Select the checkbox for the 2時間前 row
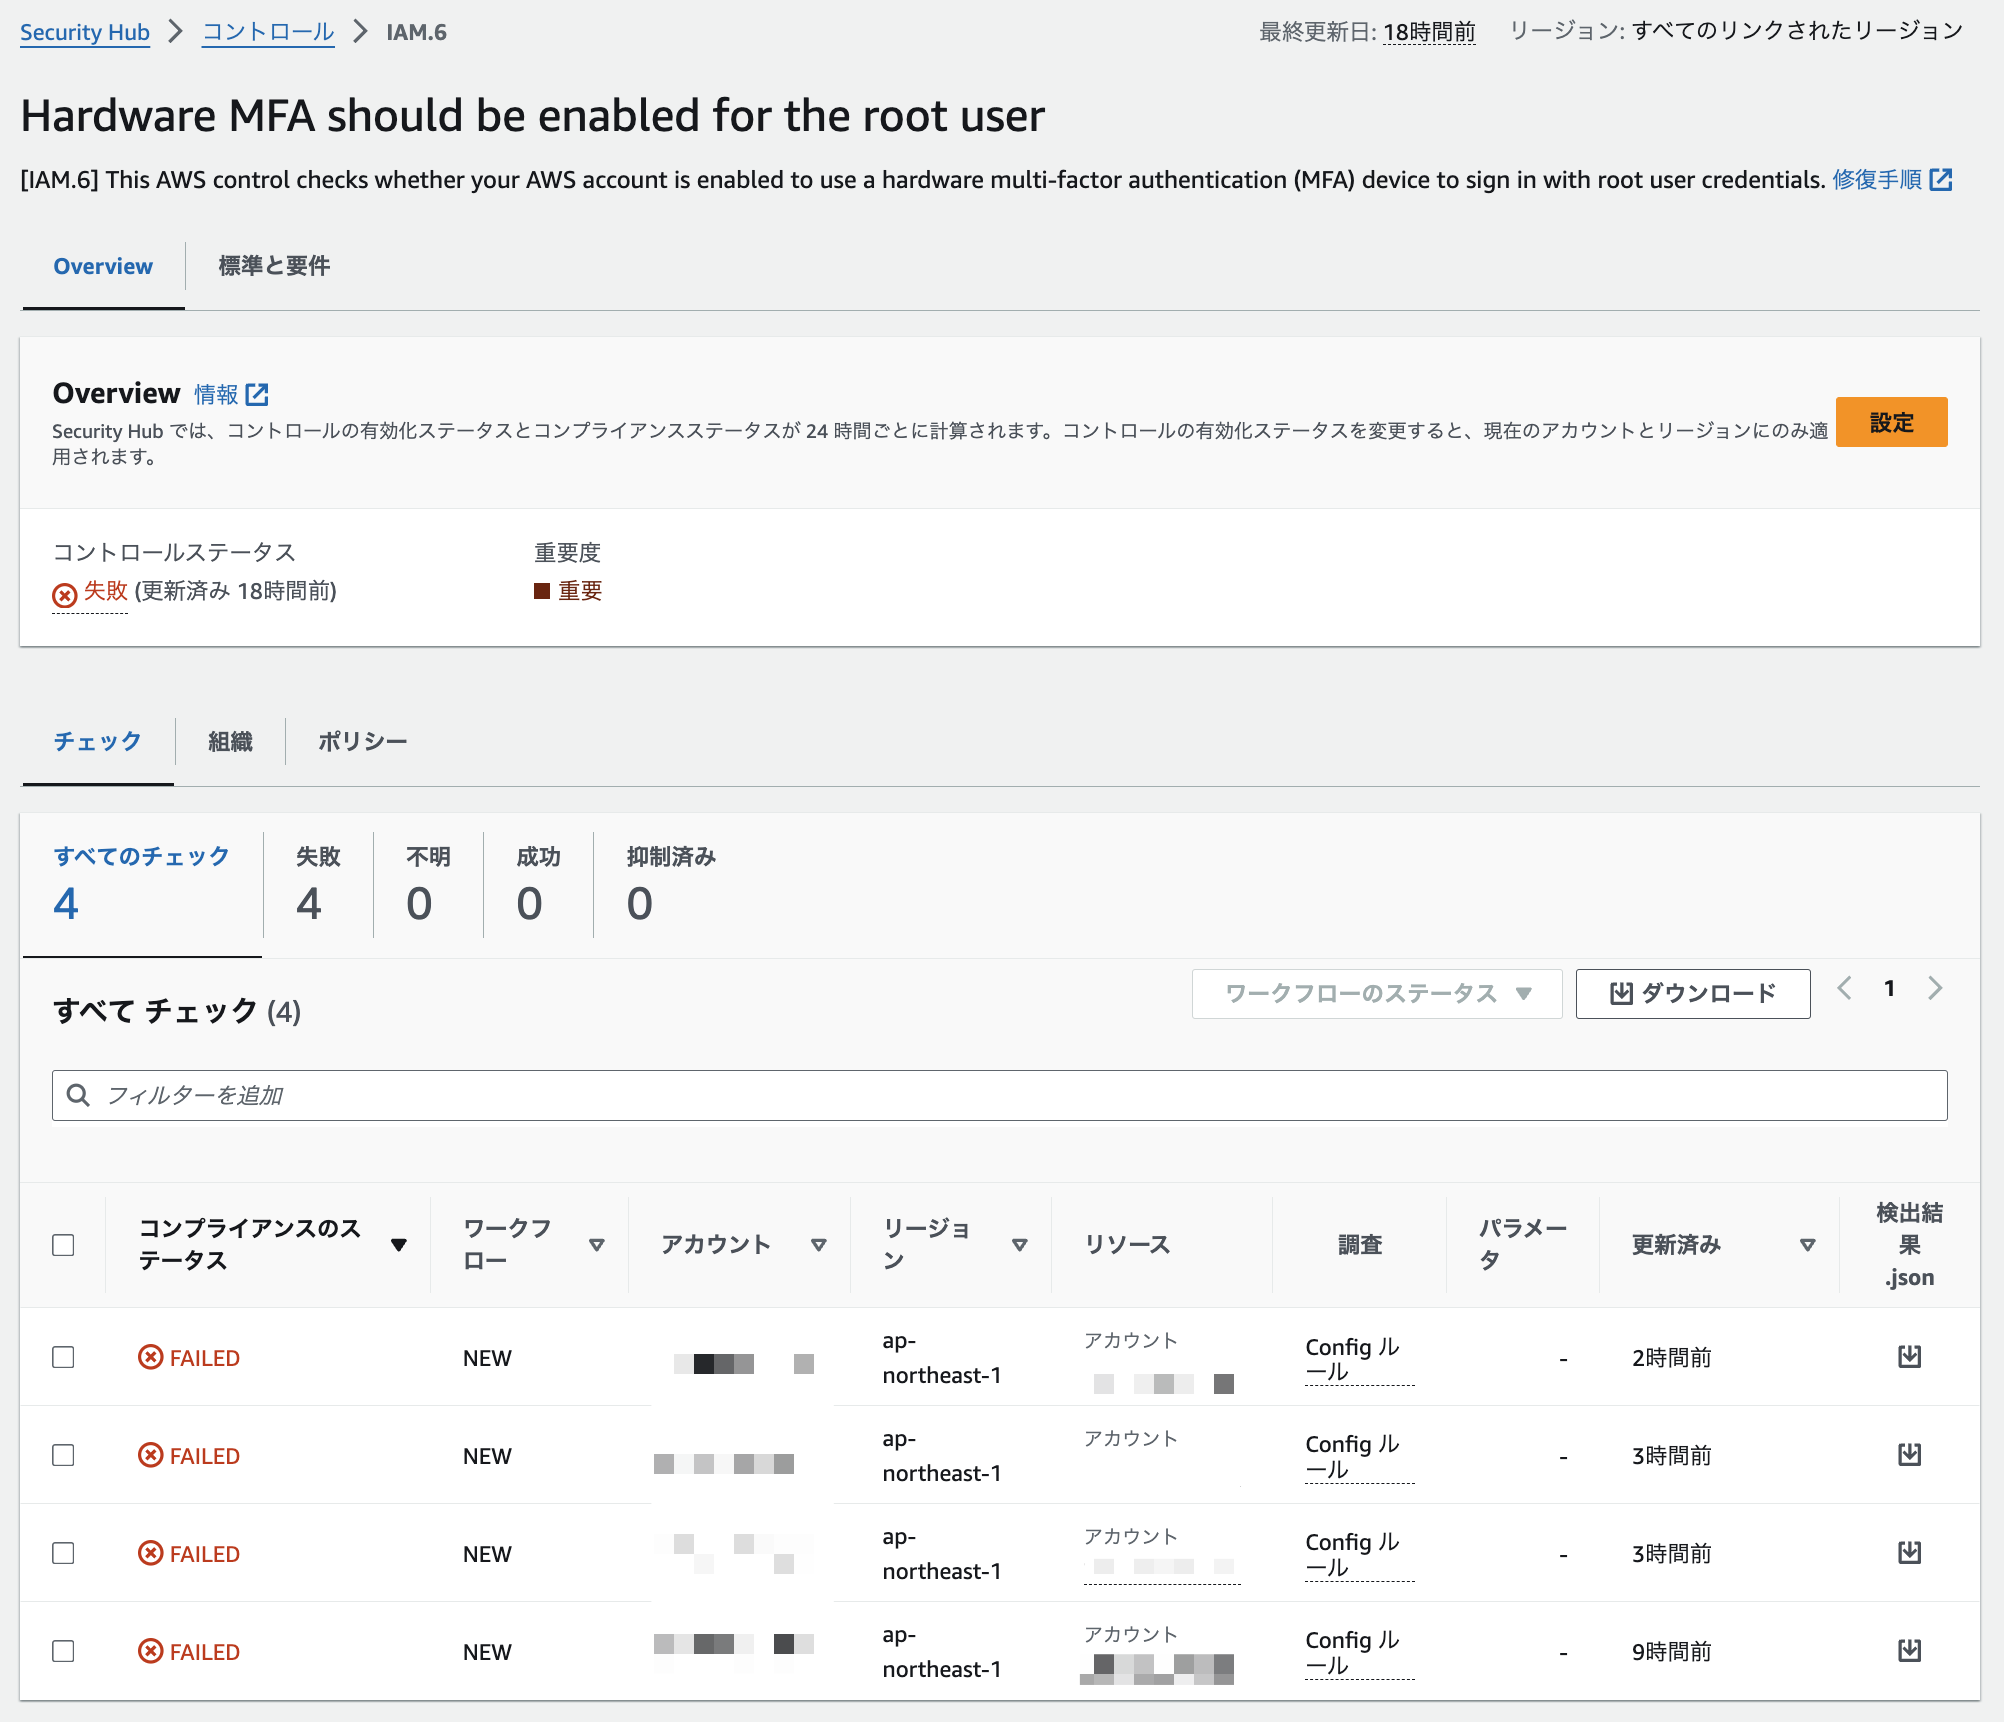 (x=63, y=1357)
